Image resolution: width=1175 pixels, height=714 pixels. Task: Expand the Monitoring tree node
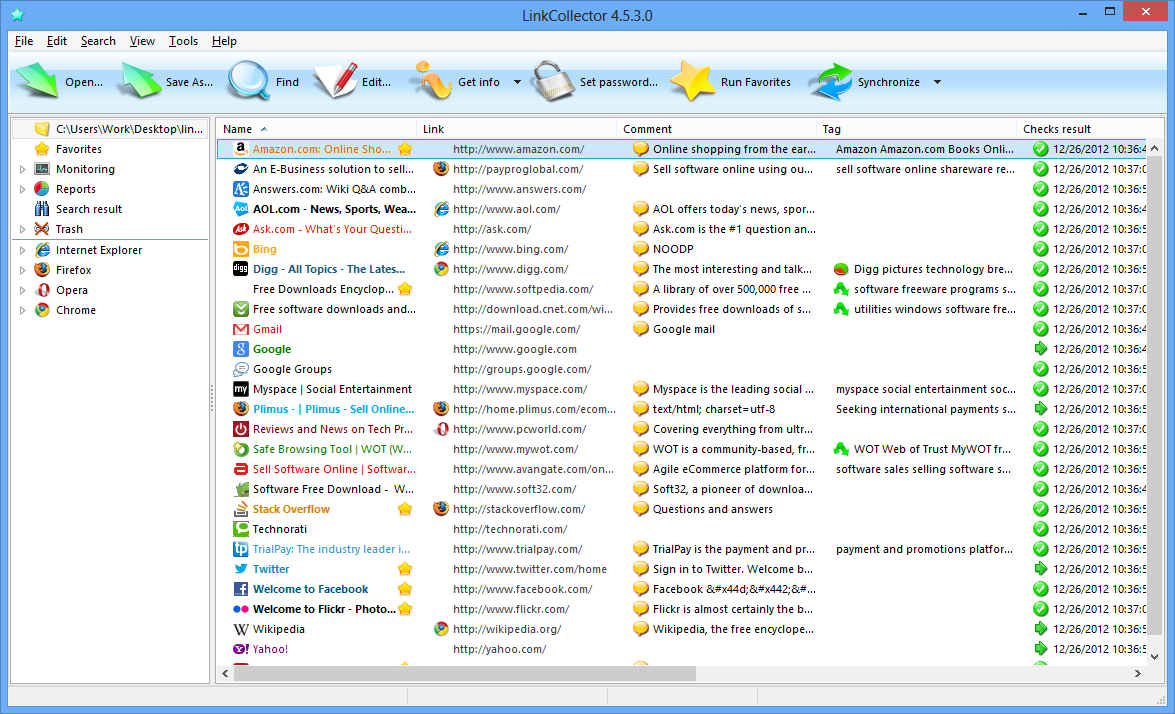23,170
